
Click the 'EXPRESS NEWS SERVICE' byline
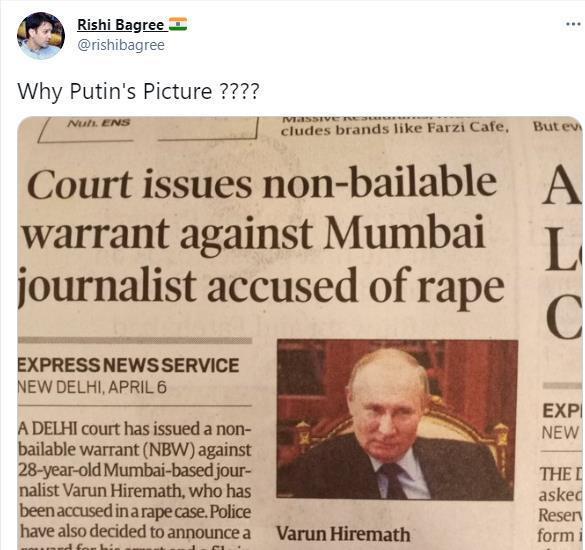128,365
